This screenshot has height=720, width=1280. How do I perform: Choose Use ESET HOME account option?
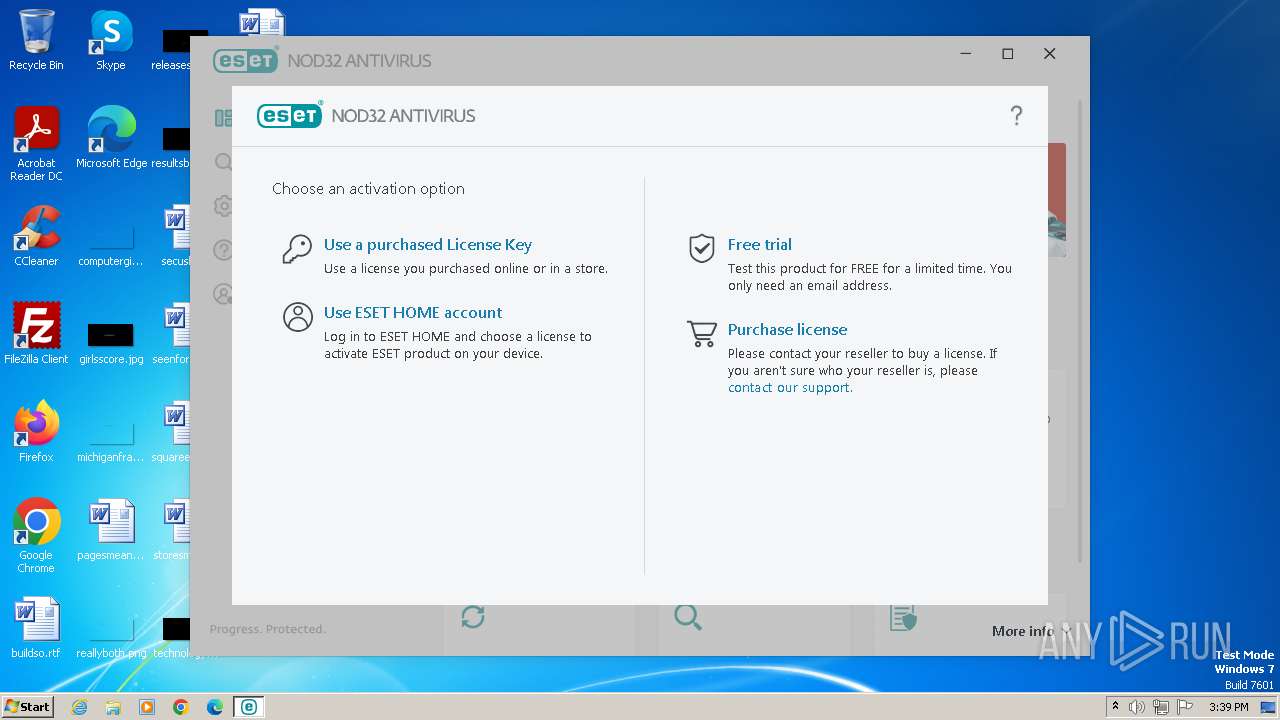[413, 312]
